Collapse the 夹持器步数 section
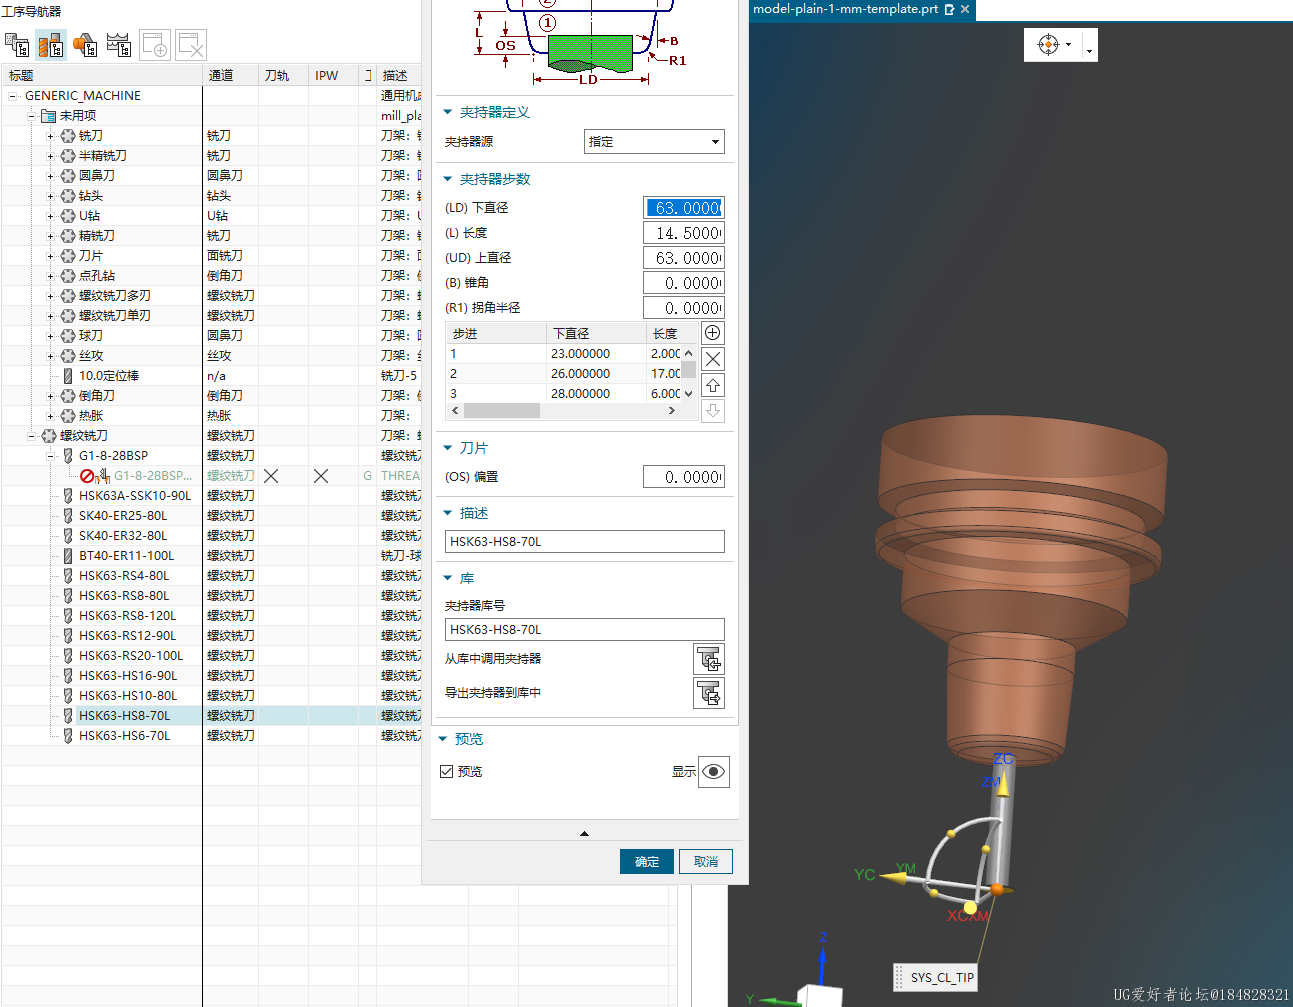This screenshot has height=1007, width=1293. (x=448, y=179)
